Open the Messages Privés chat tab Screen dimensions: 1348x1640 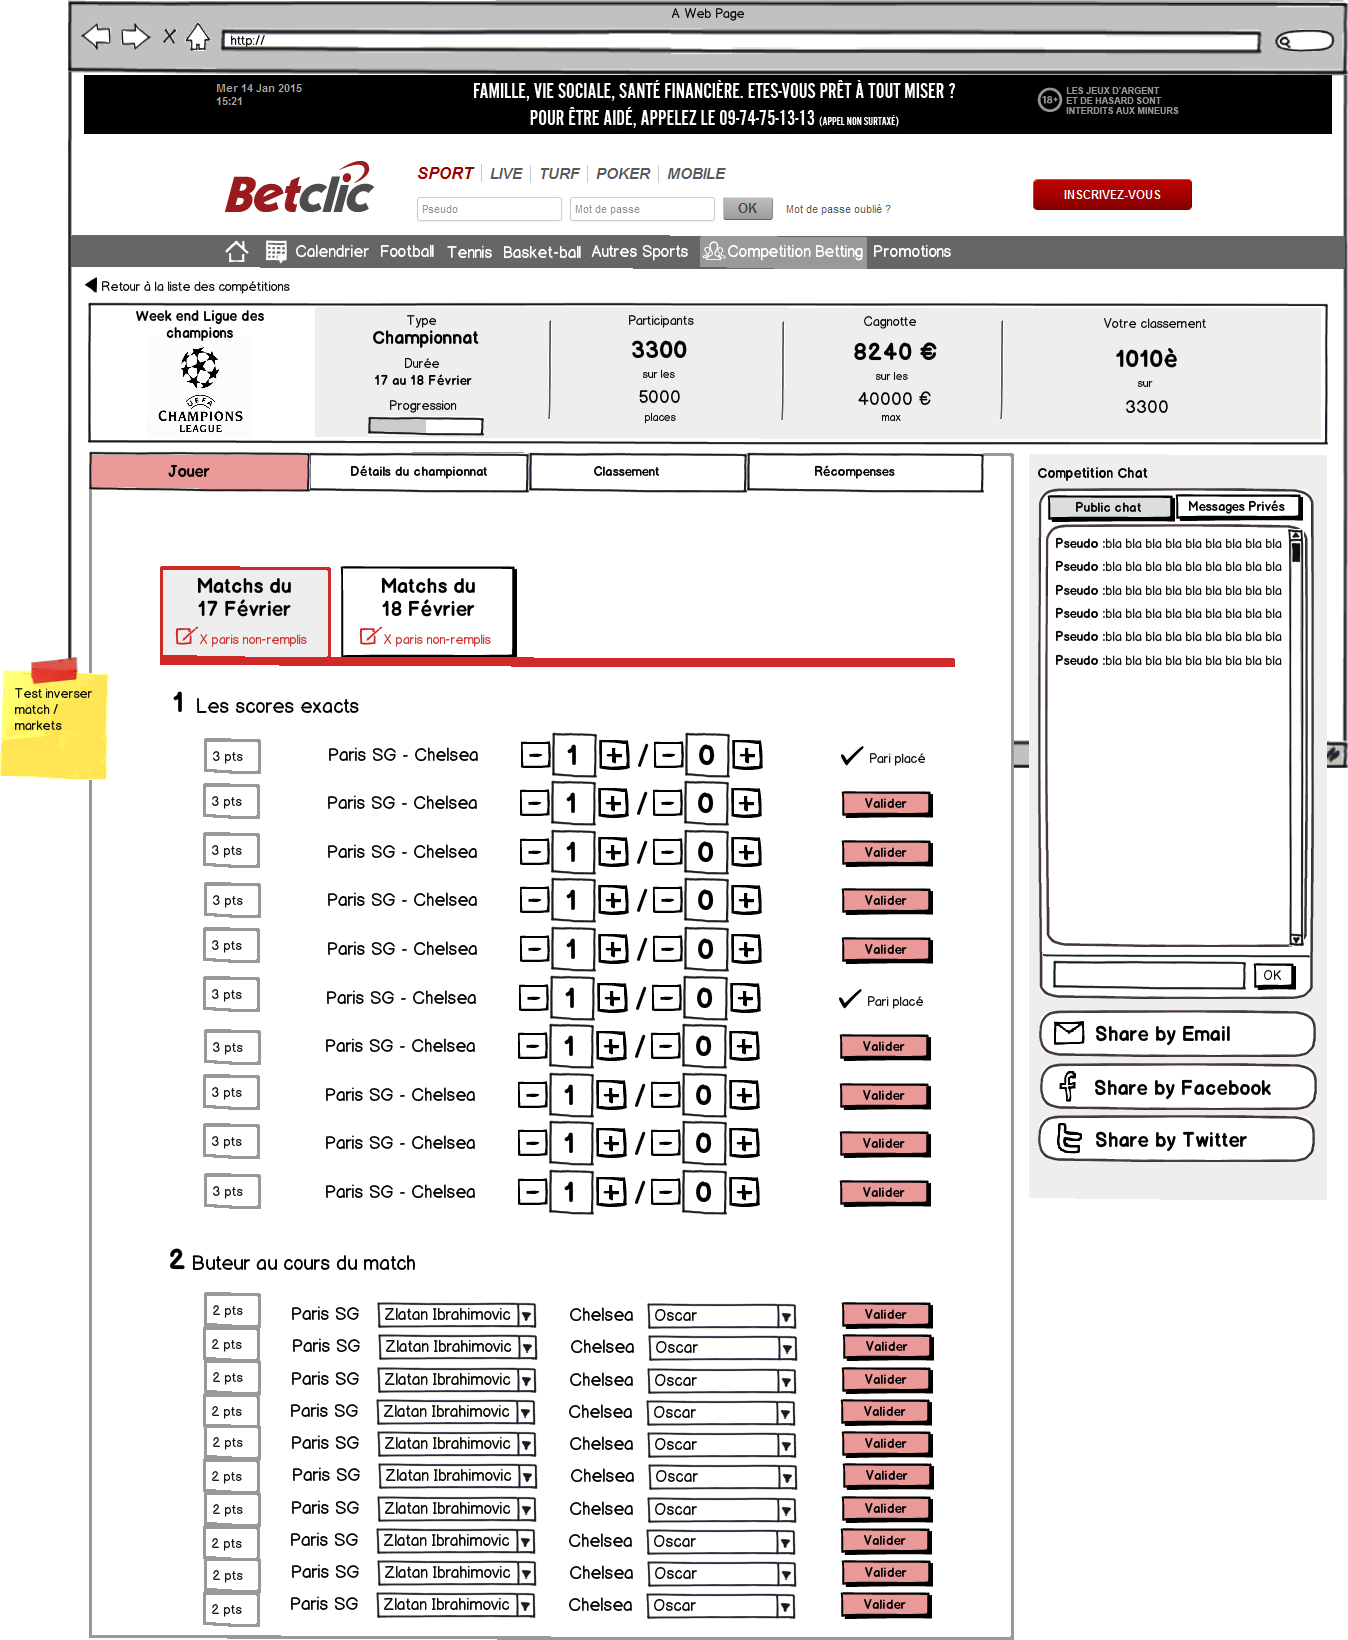click(1236, 507)
